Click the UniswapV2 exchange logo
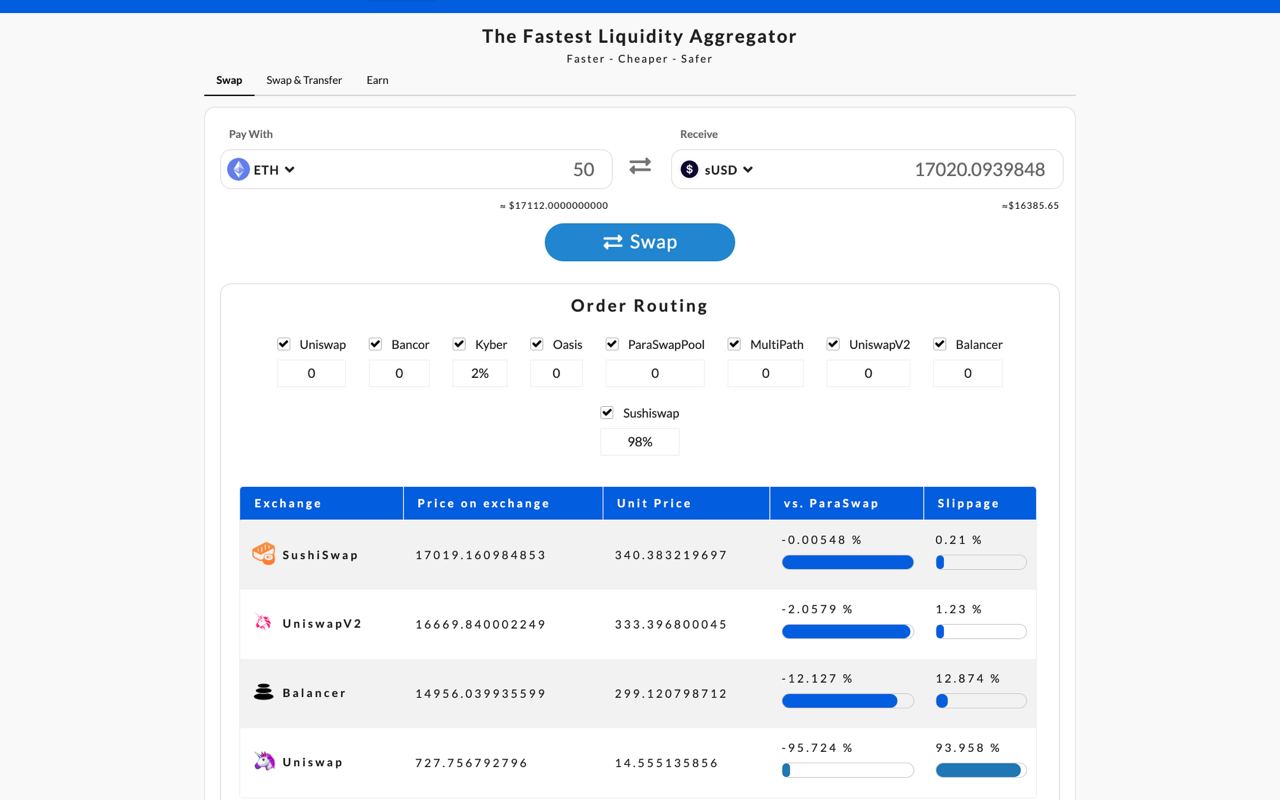Screen dimensions: 1280x800 pyautogui.click(x=263, y=623)
